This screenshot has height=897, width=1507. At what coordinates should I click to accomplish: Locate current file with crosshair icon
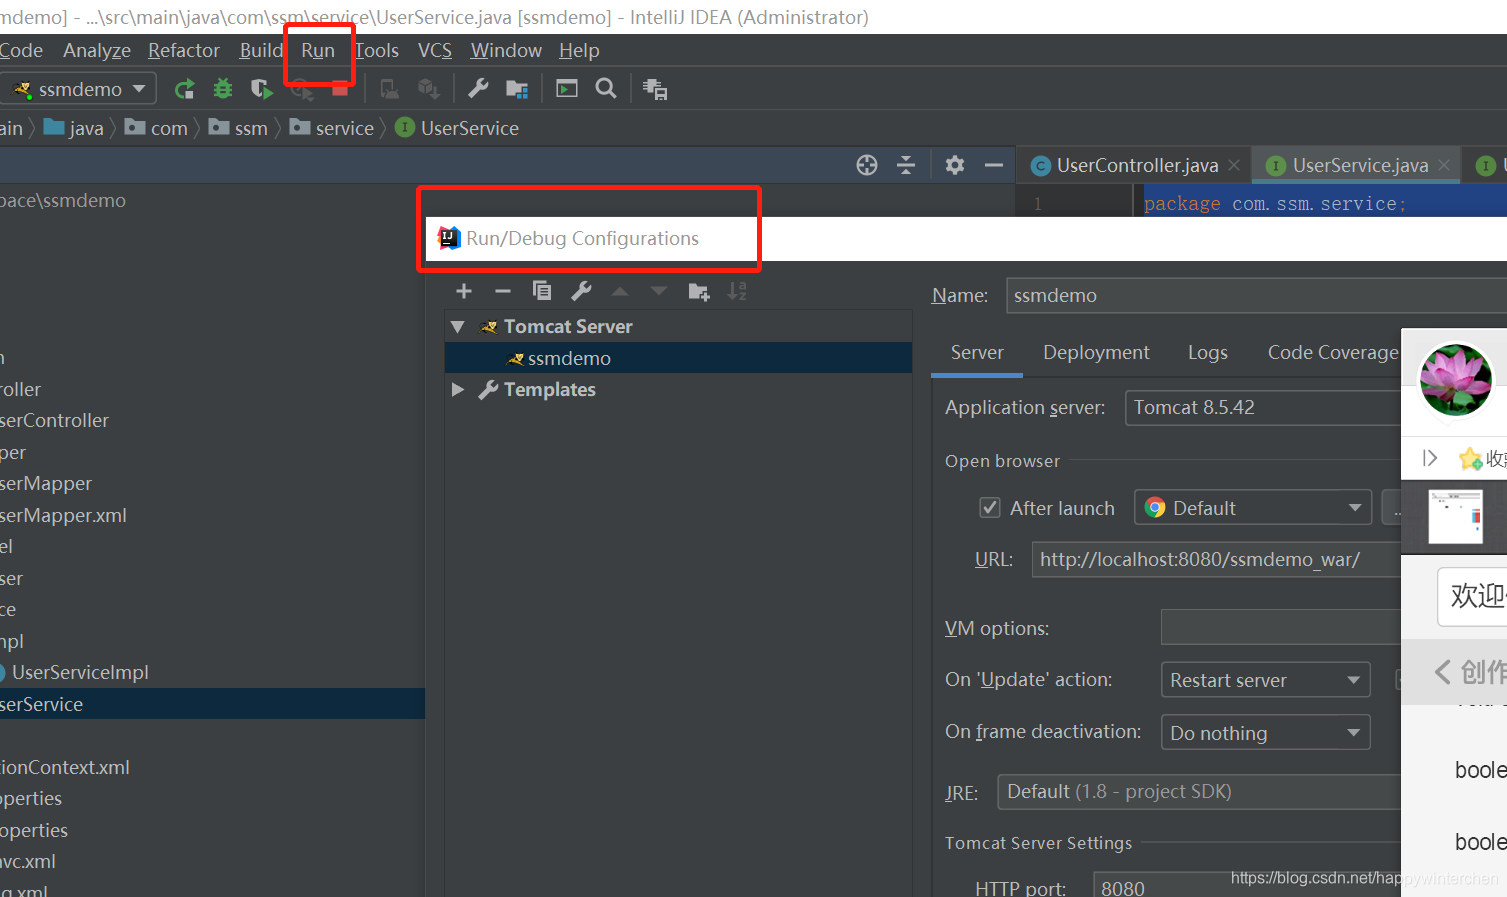867,165
